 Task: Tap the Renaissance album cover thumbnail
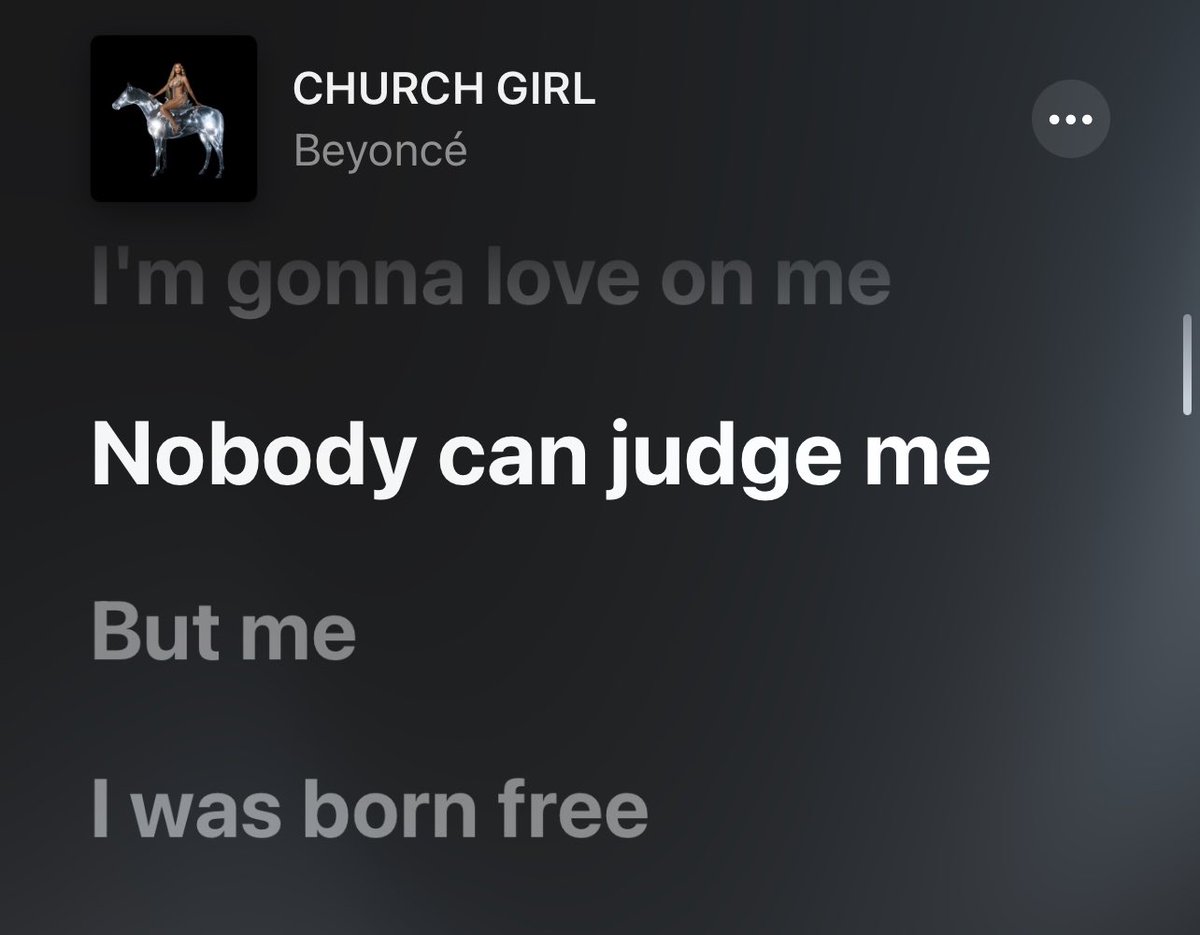coord(174,119)
